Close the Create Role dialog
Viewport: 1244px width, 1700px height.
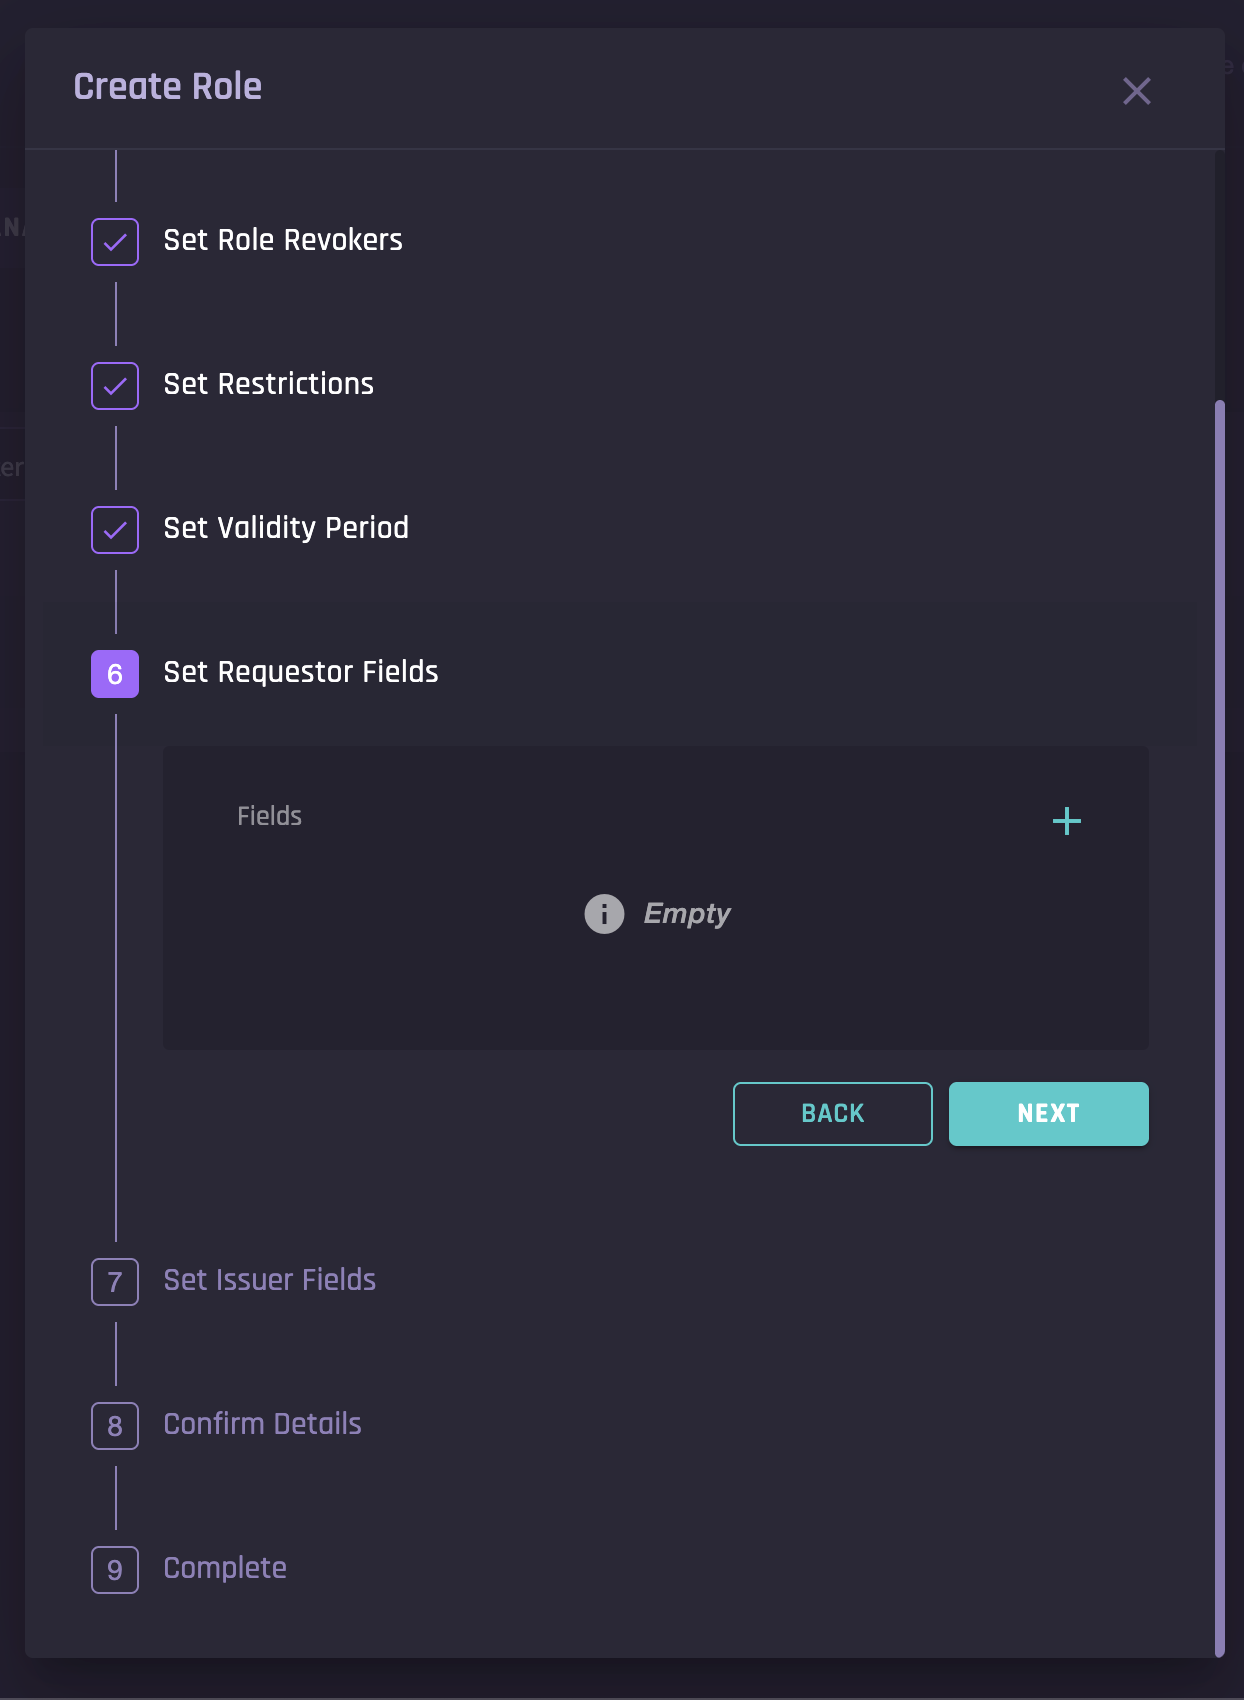tap(1136, 91)
